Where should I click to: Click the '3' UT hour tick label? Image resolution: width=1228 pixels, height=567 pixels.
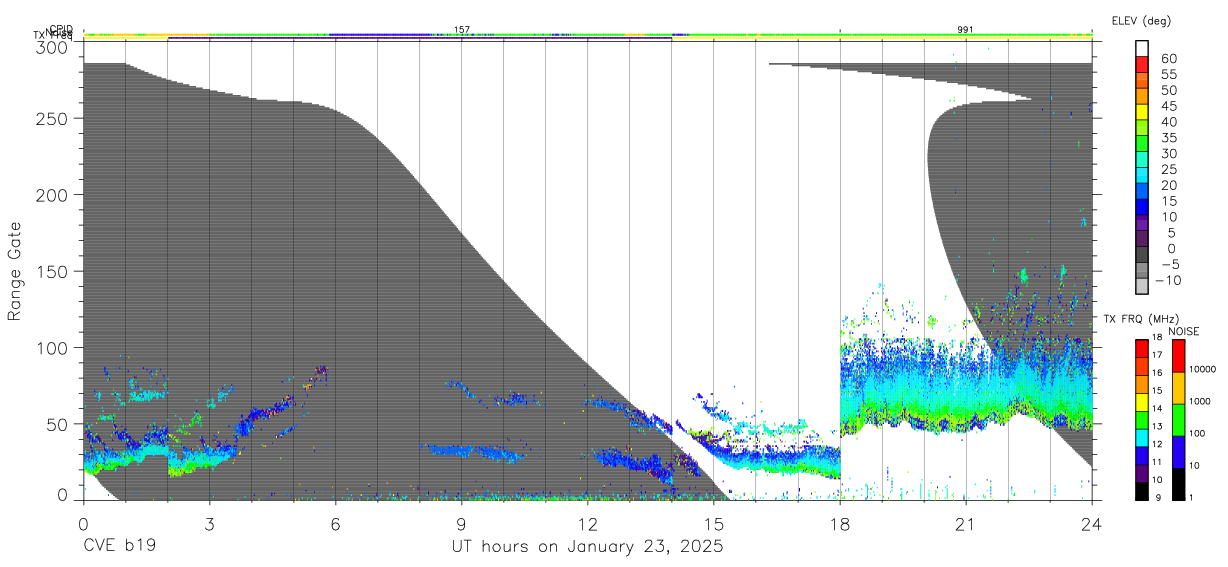[x=209, y=524]
